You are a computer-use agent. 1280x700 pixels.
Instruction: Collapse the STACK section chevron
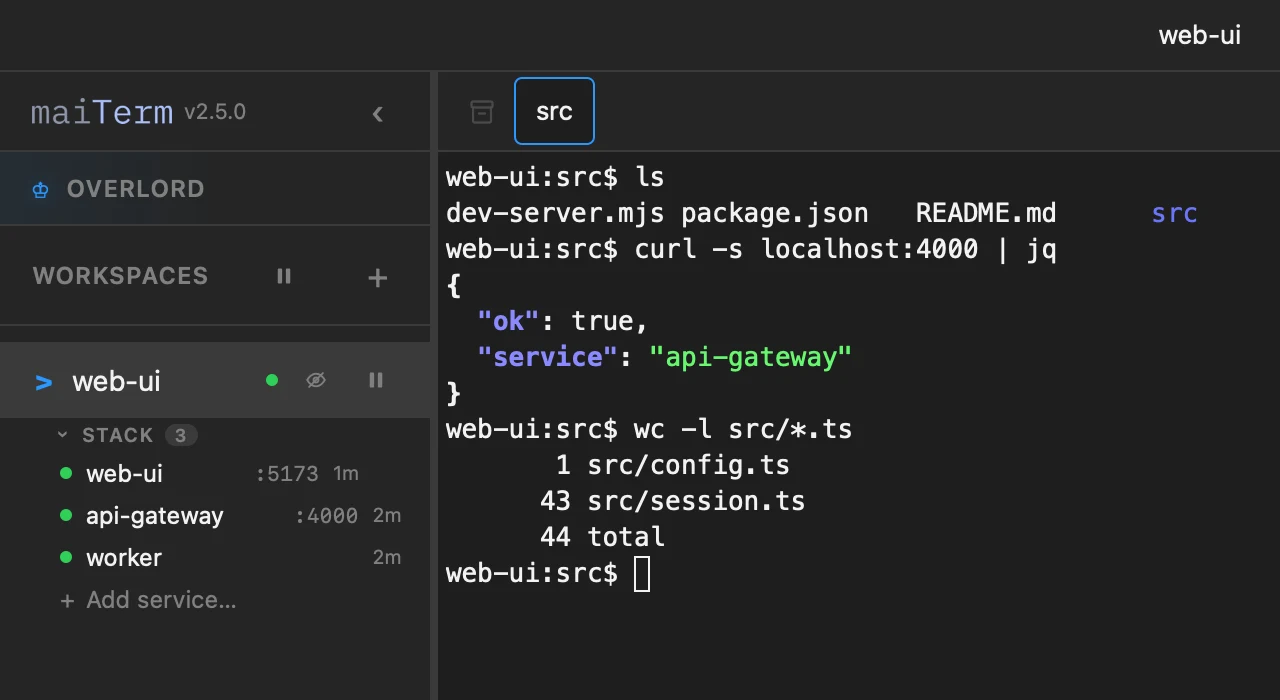pyautogui.click(x=63, y=435)
